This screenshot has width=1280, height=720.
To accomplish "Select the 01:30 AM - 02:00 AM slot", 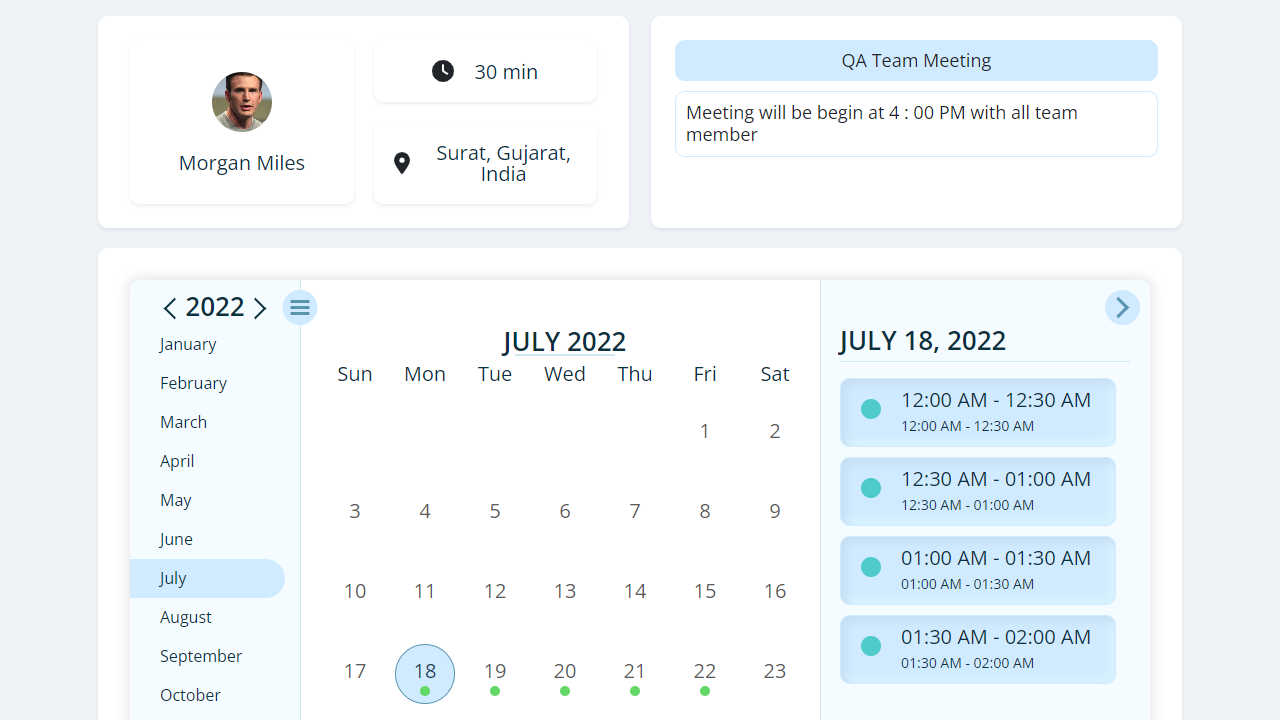I will (977, 649).
